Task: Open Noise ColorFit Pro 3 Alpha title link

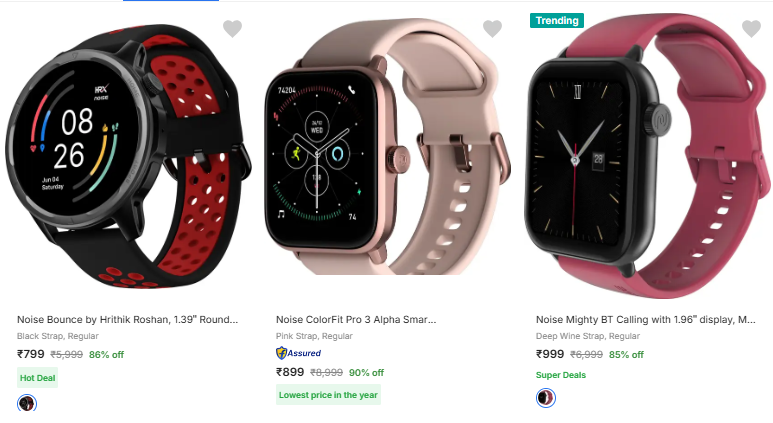Action: 356,319
